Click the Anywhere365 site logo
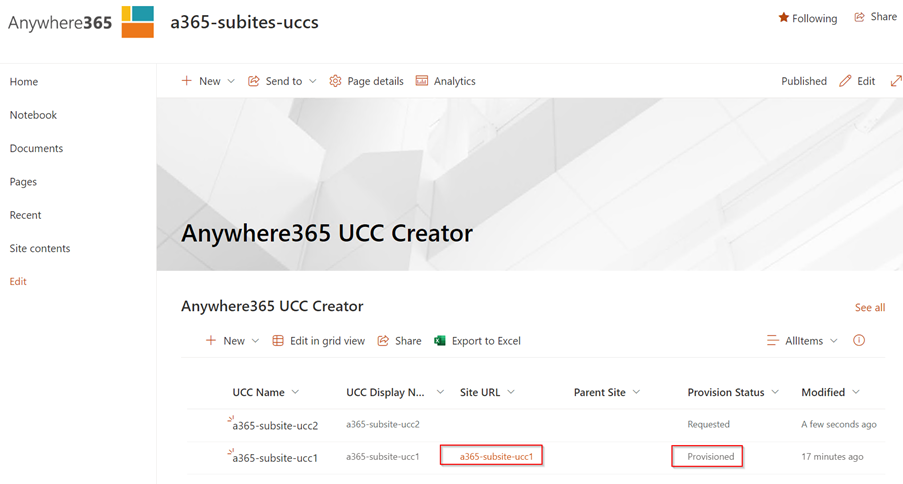903x484 pixels. (137, 21)
